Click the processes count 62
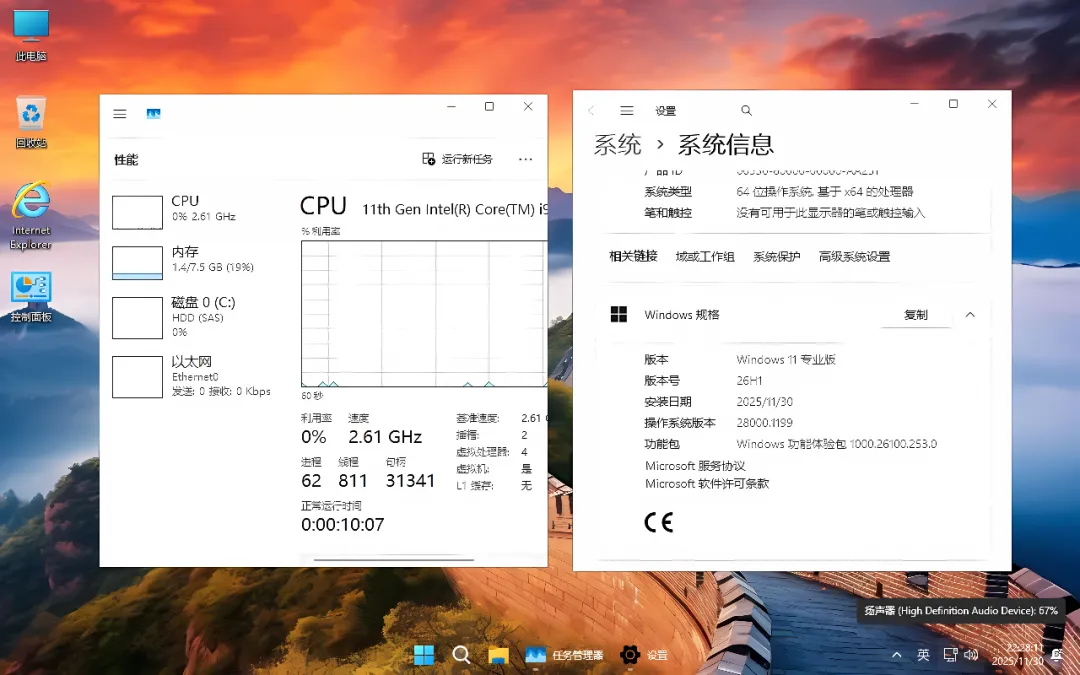Screen dimensions: 1080x675 (311, 481)
